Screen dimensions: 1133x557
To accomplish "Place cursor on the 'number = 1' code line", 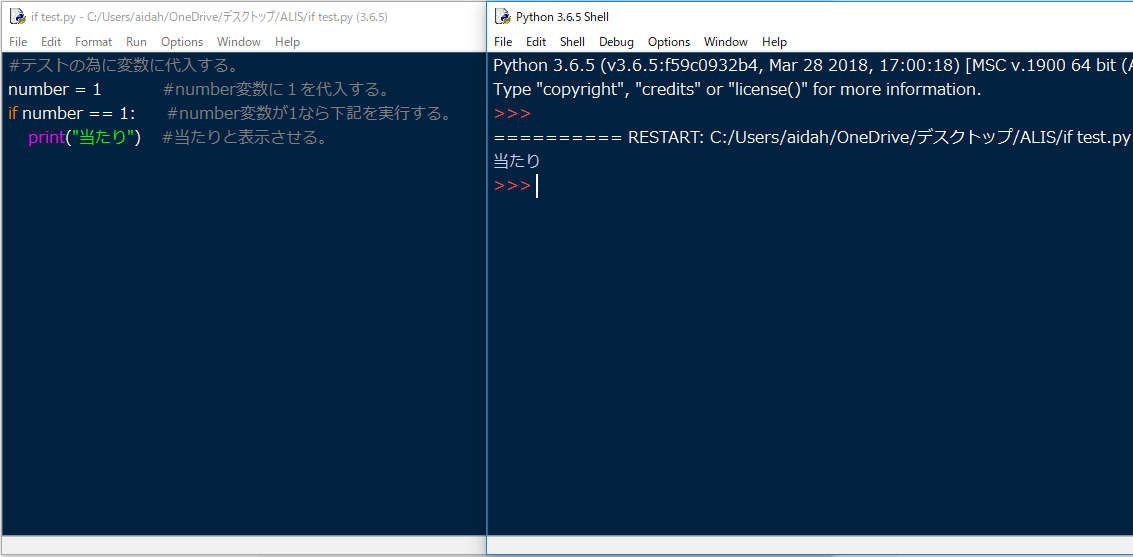I will (55, 90).
